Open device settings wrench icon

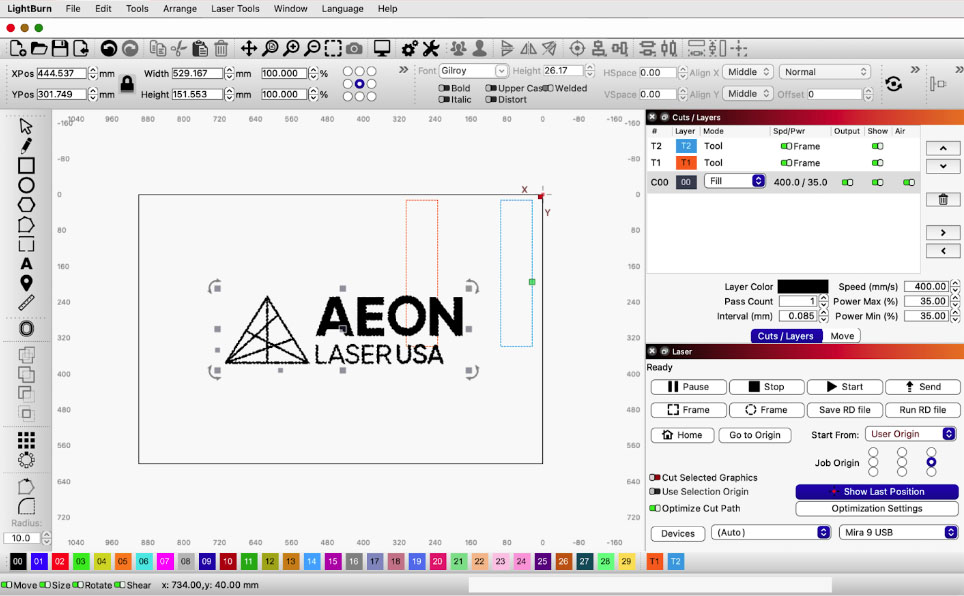coord(431,48)
